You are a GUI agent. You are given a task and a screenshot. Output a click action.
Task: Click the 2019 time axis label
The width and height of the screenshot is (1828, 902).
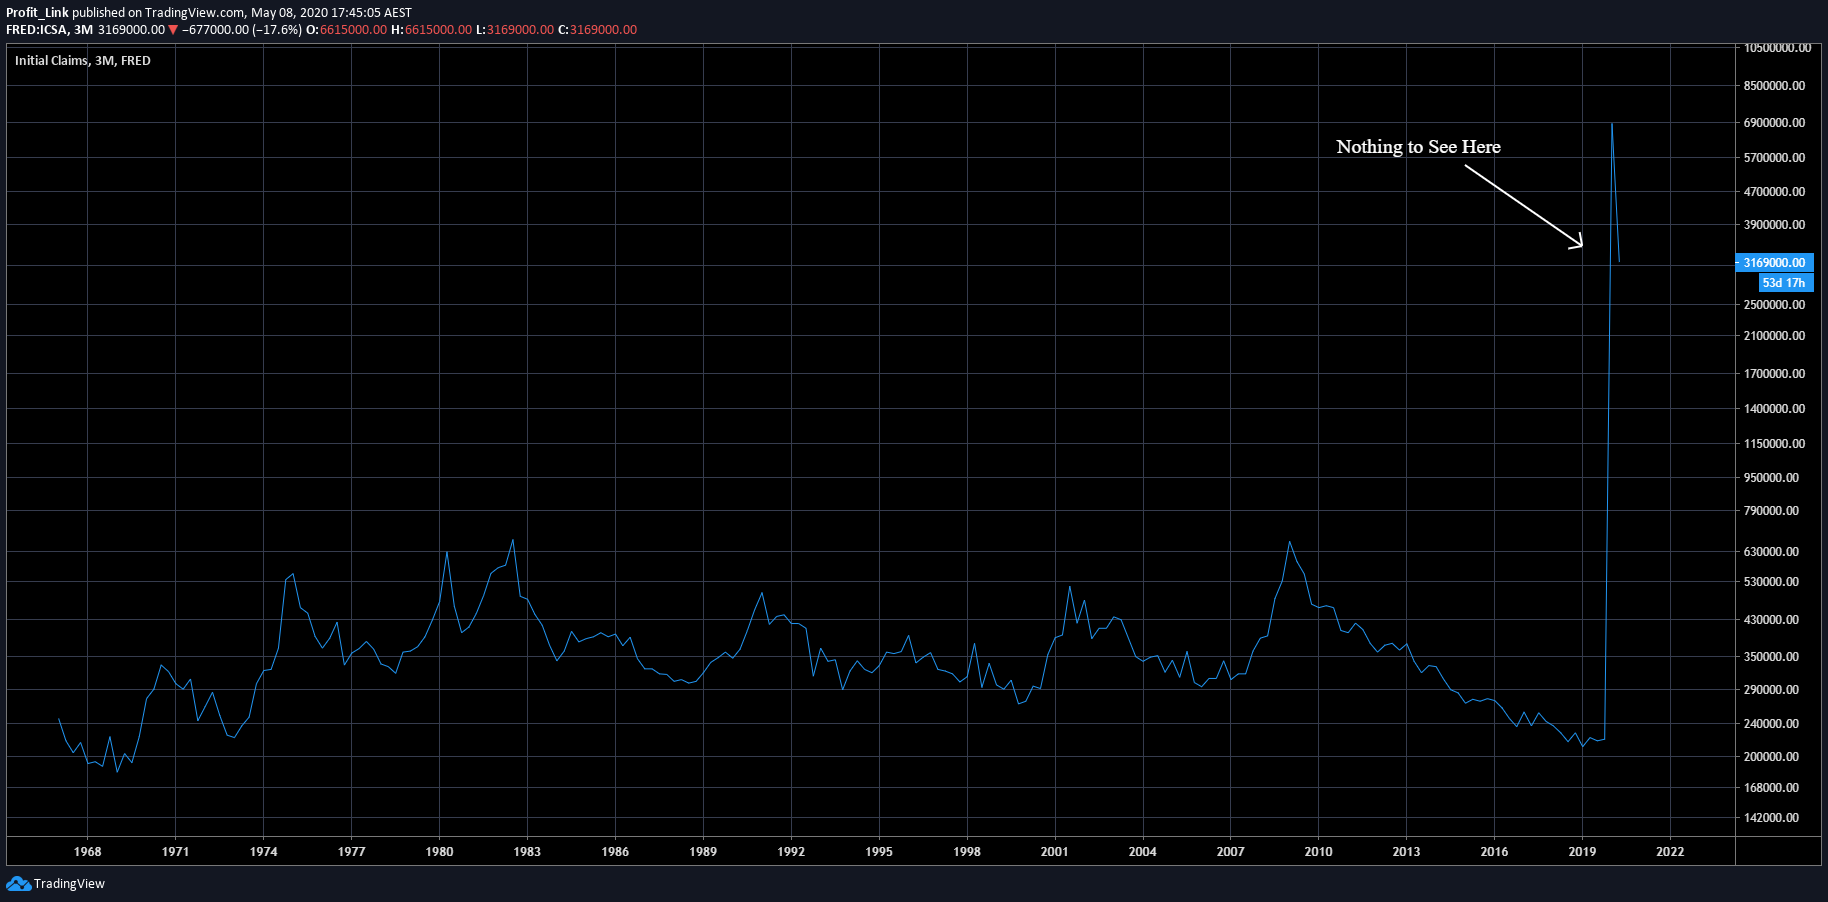(x=1582, y=851)
